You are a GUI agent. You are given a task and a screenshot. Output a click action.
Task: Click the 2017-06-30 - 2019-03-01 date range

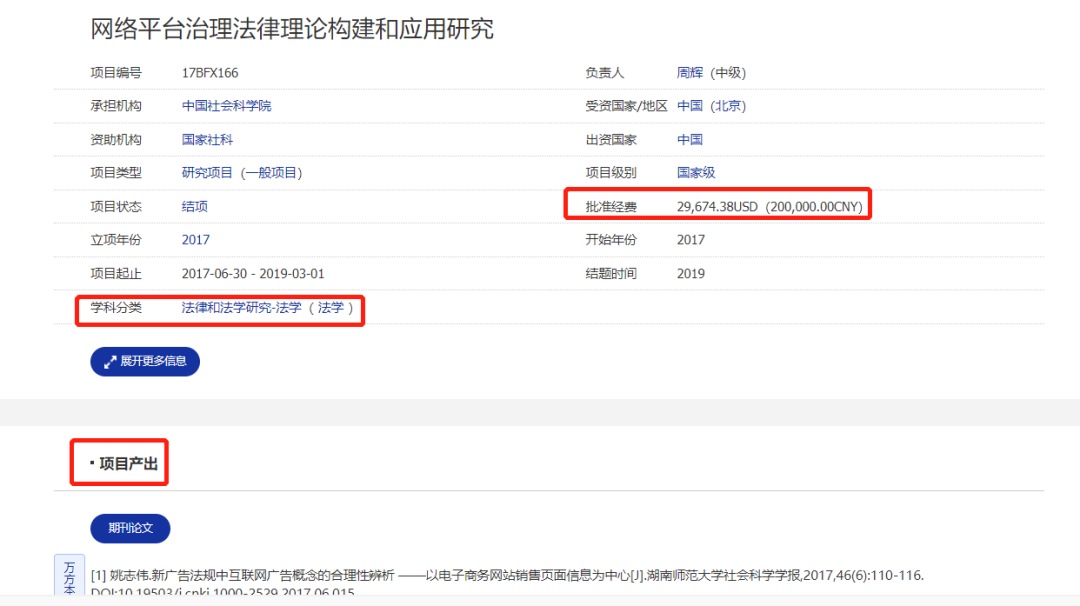(x=253, y=274)
